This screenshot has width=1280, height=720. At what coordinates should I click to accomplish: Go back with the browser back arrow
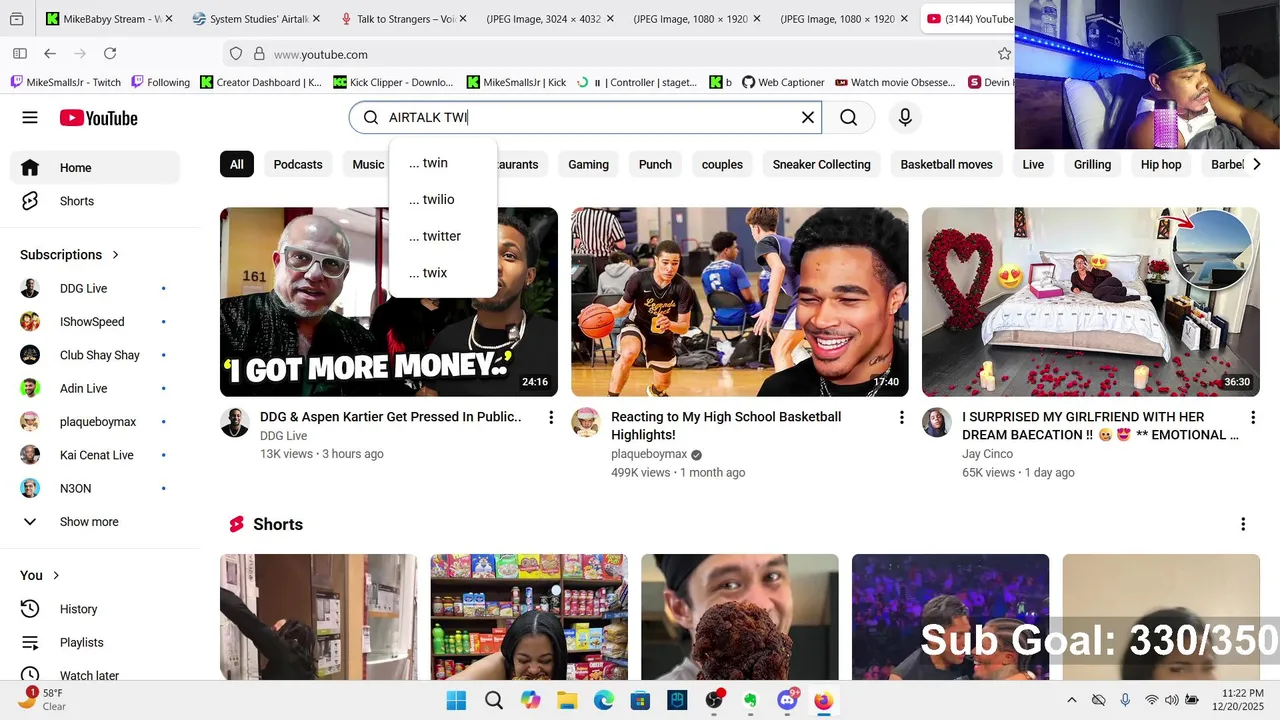[x=50, y=54]
